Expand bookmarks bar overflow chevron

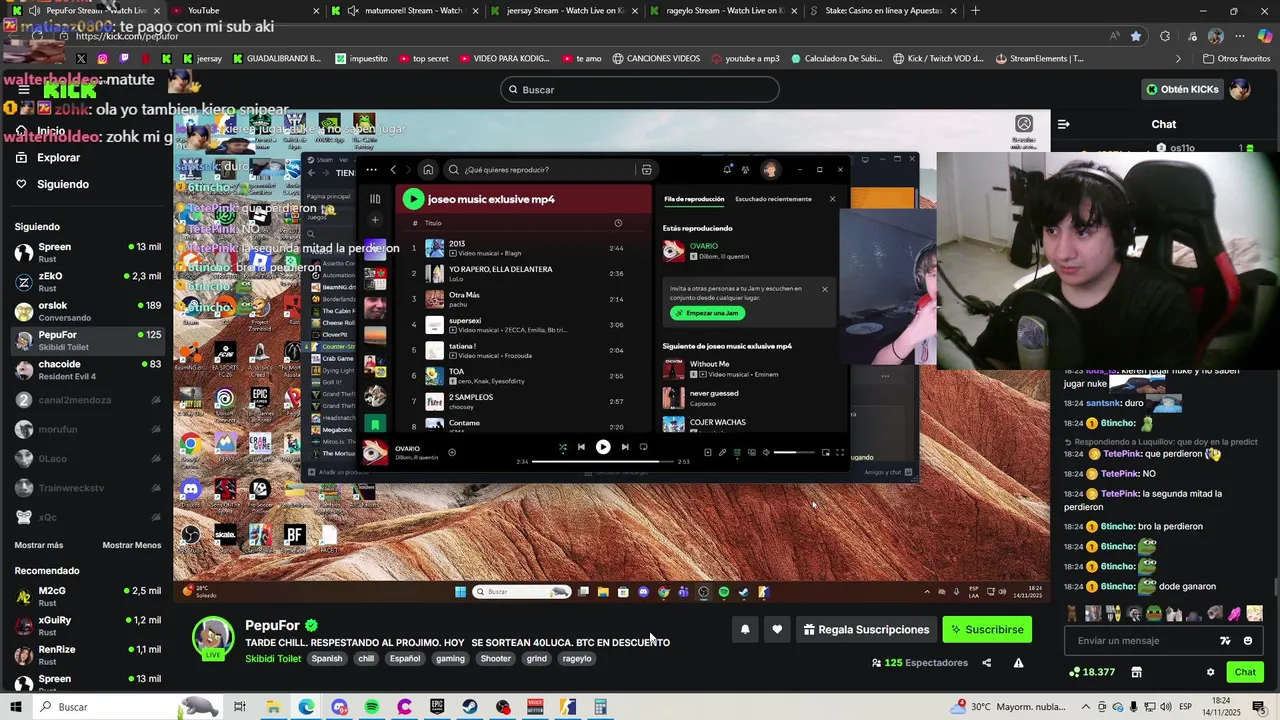coord(1178,58)
